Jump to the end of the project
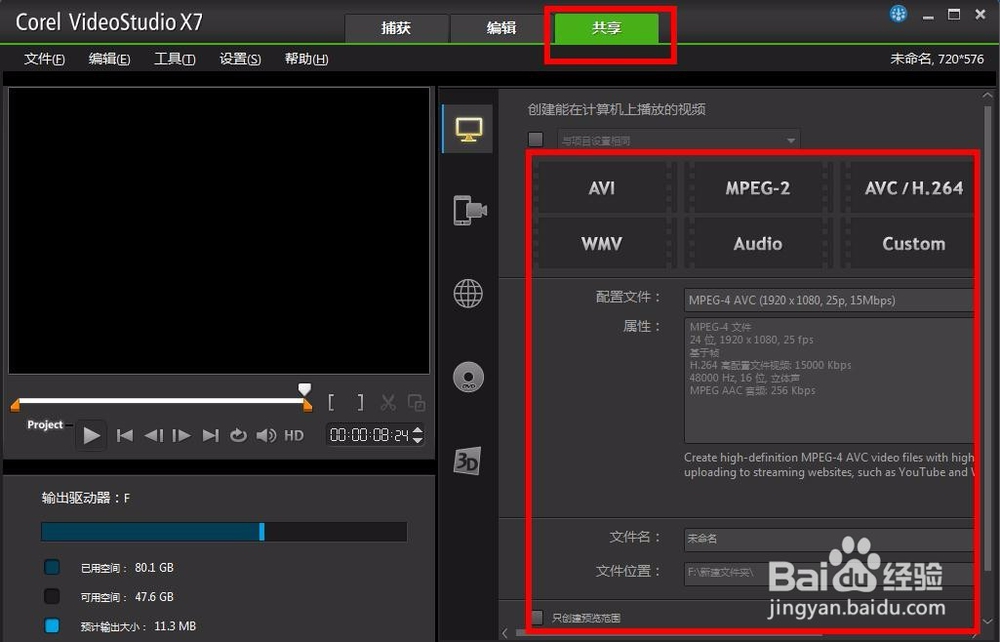The image size is (1000, 642). 210,435
